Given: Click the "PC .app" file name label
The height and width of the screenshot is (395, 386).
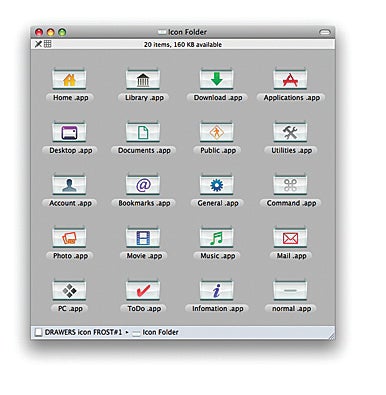Looking at the screenshot, I should pos(70,309).
